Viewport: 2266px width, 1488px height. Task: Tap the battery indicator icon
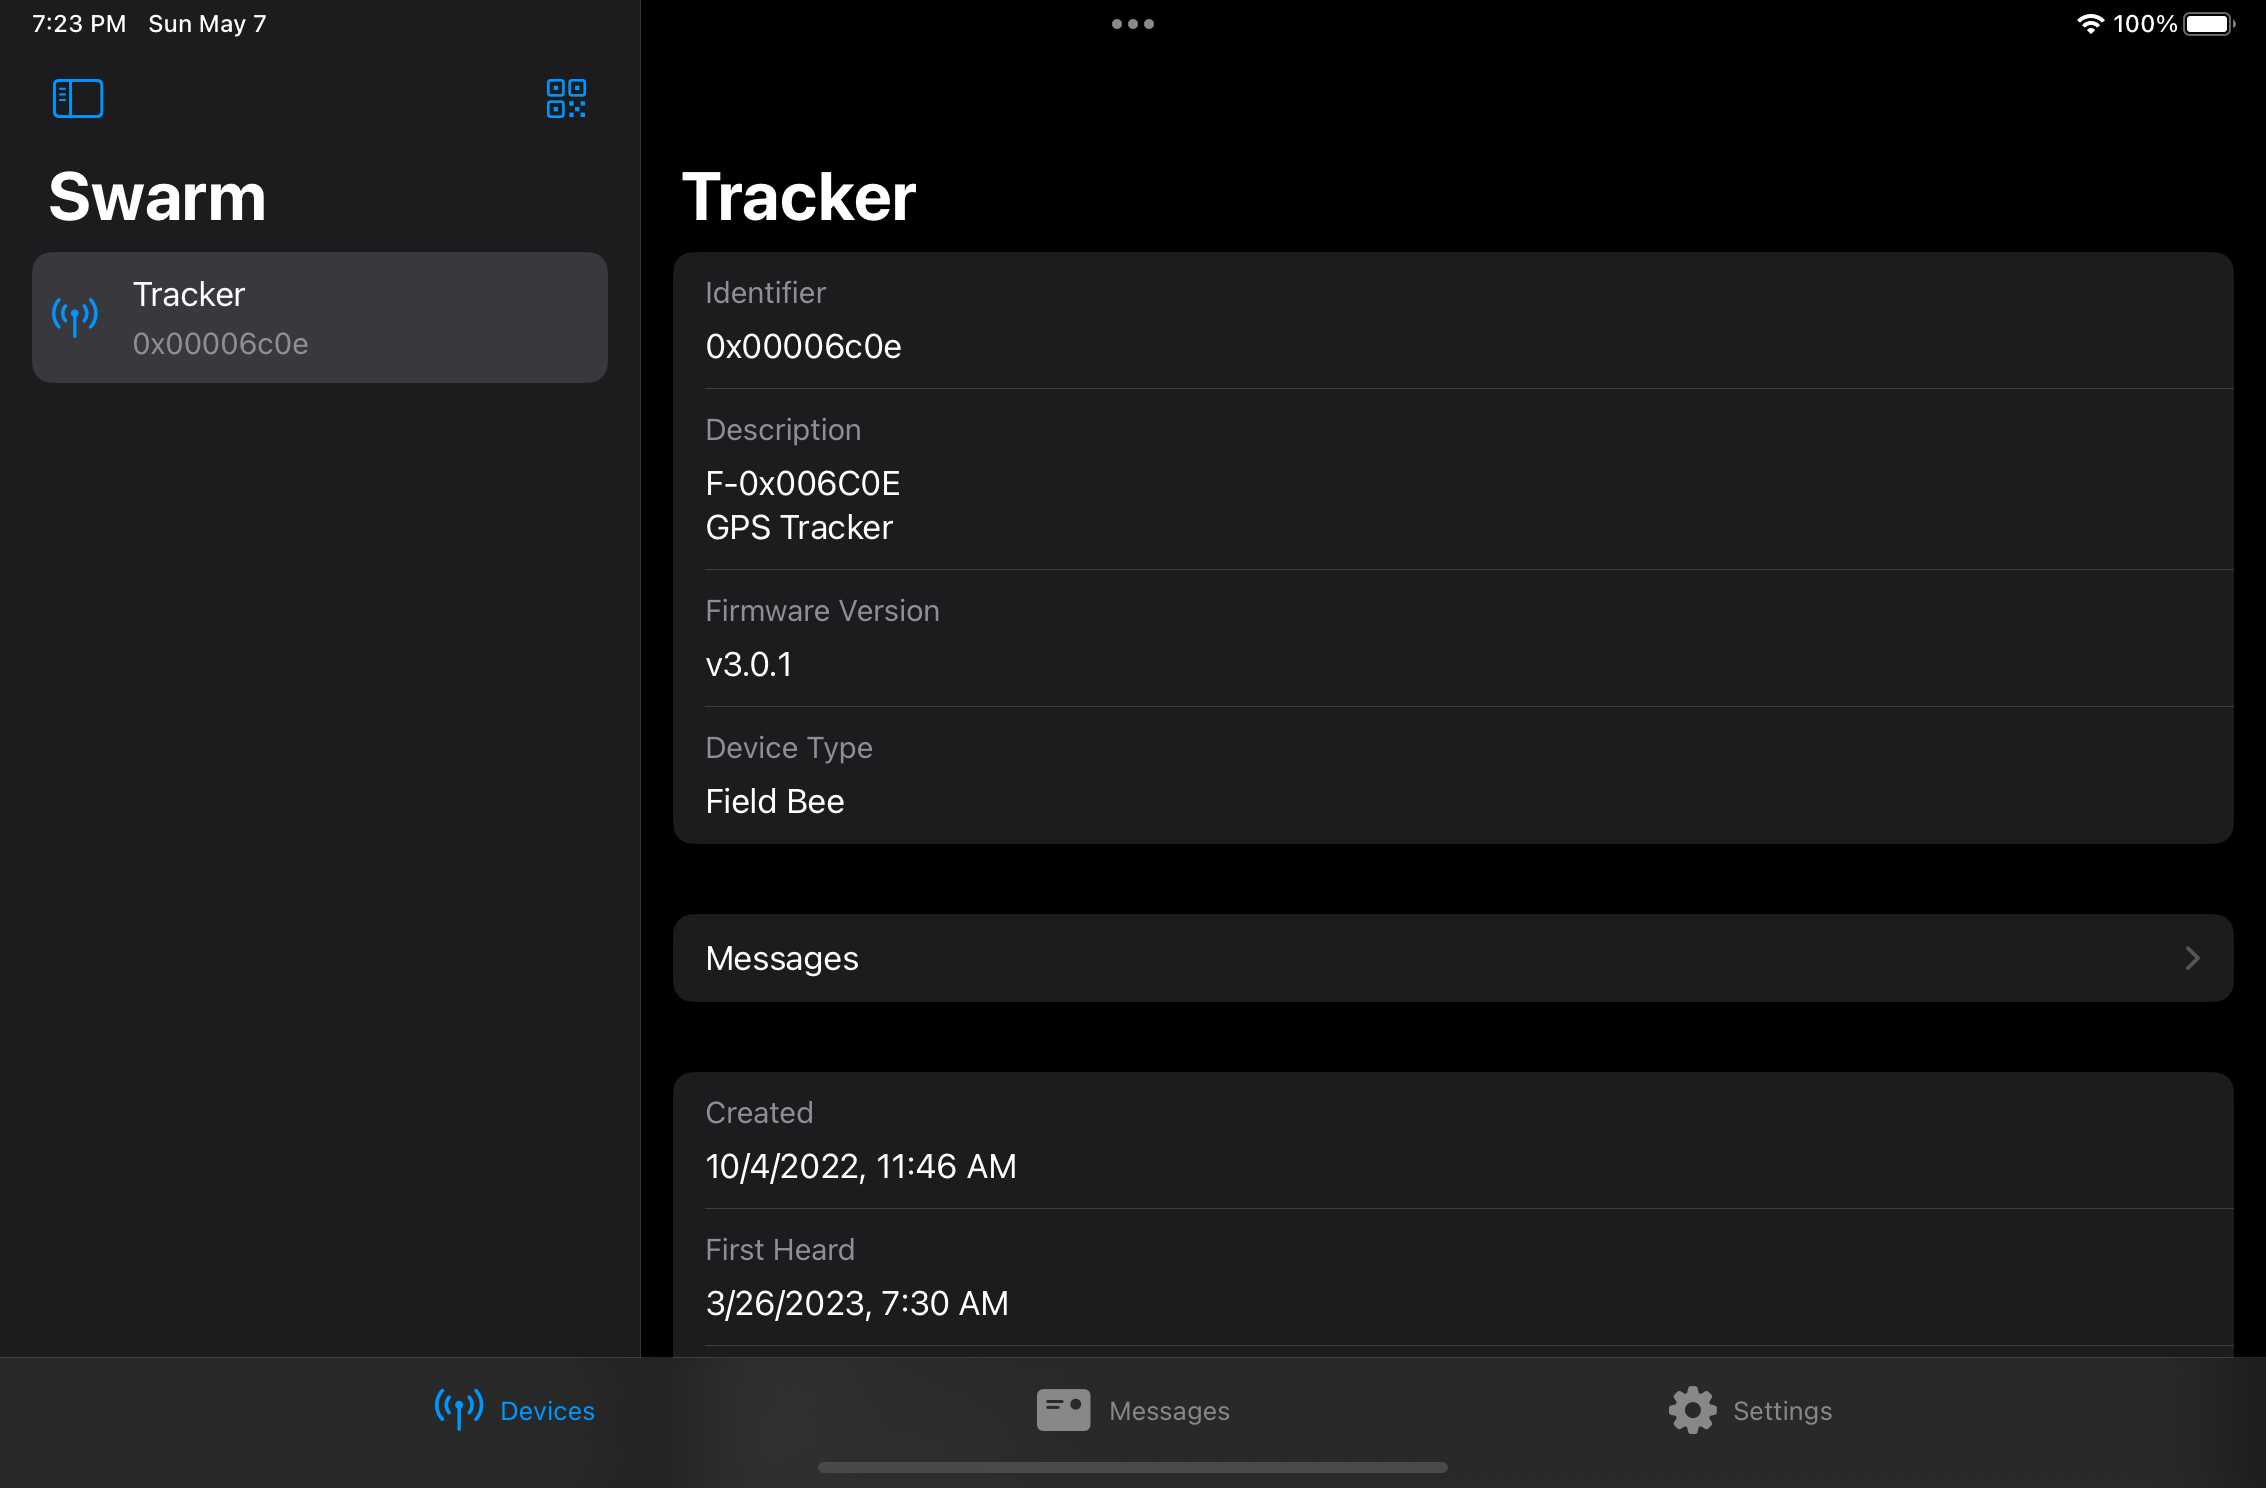tap(2208, 24)
